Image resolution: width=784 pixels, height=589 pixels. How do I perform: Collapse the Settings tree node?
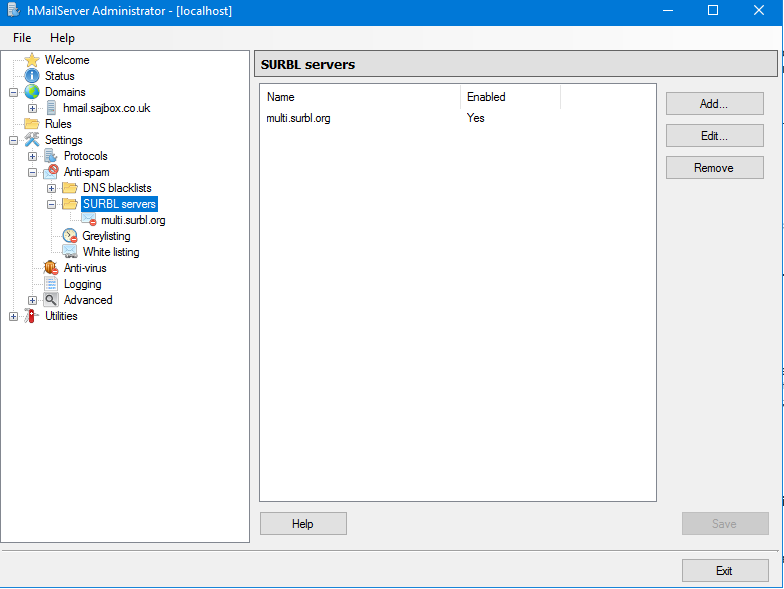(14, 140)
